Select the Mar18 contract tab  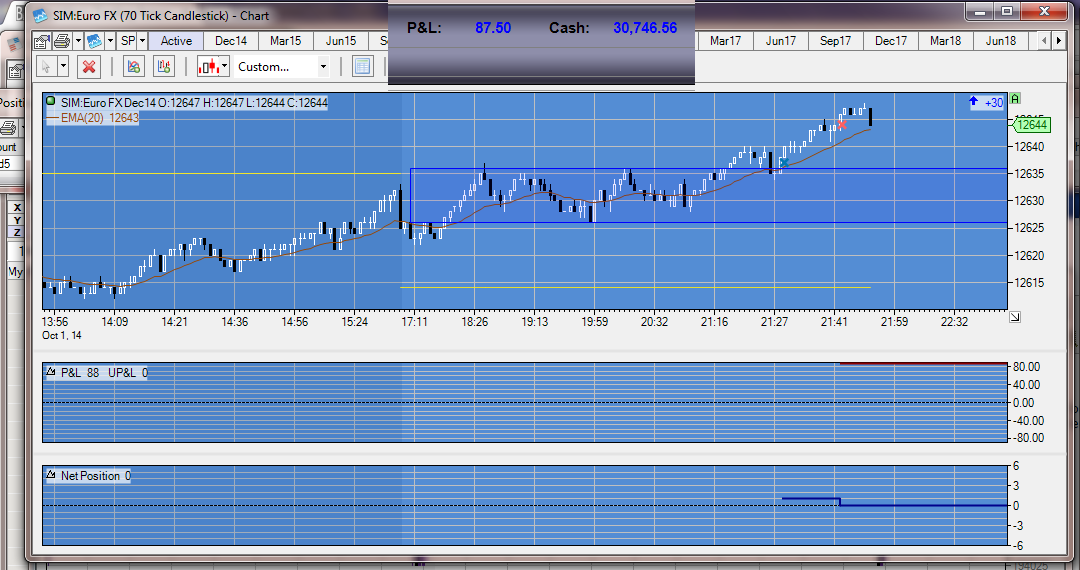click(x=946, y=41)
